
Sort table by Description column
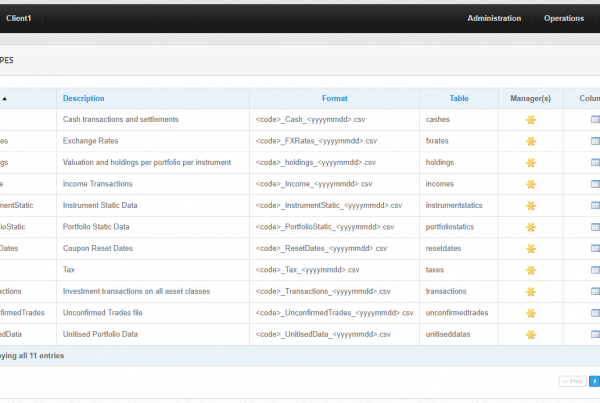click(83, 98)
